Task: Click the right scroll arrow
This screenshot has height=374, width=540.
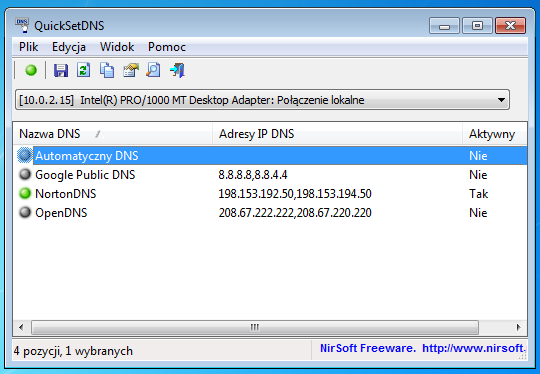Action: pos(518,327)
